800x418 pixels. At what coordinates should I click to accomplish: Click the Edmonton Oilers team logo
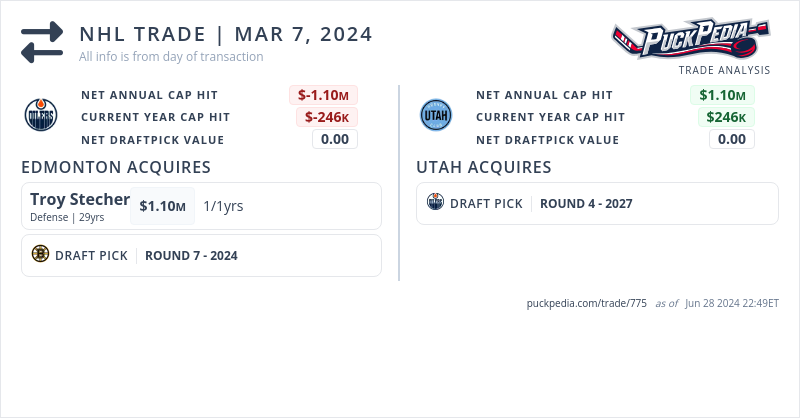[x=41, y=116]
